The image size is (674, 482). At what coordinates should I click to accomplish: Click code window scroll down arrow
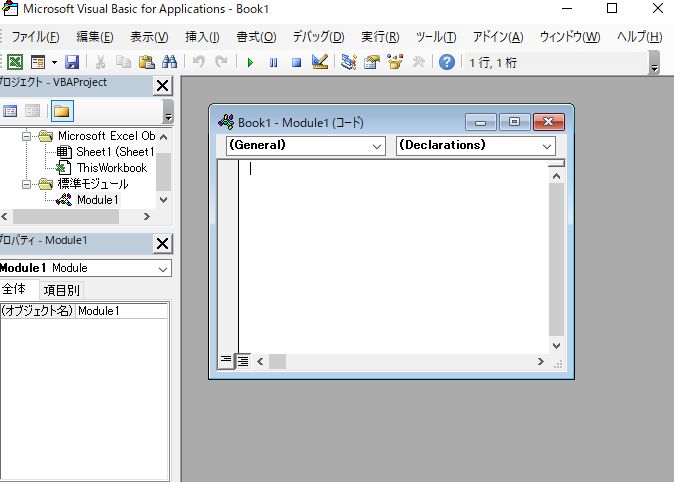[556, 346]
